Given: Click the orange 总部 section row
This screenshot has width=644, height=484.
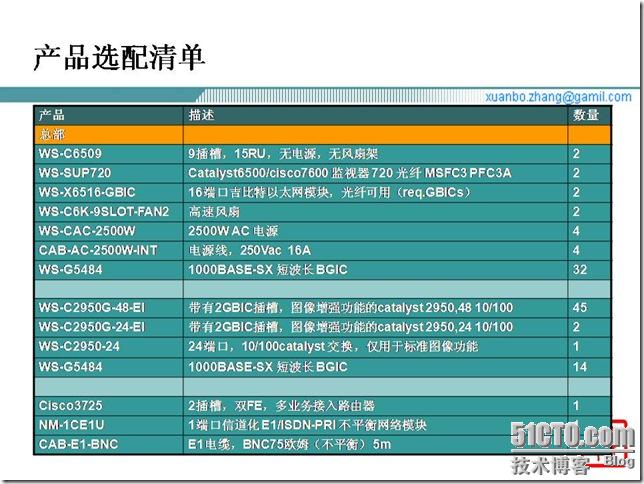Looking at the screenshot, I should point(322,134).
